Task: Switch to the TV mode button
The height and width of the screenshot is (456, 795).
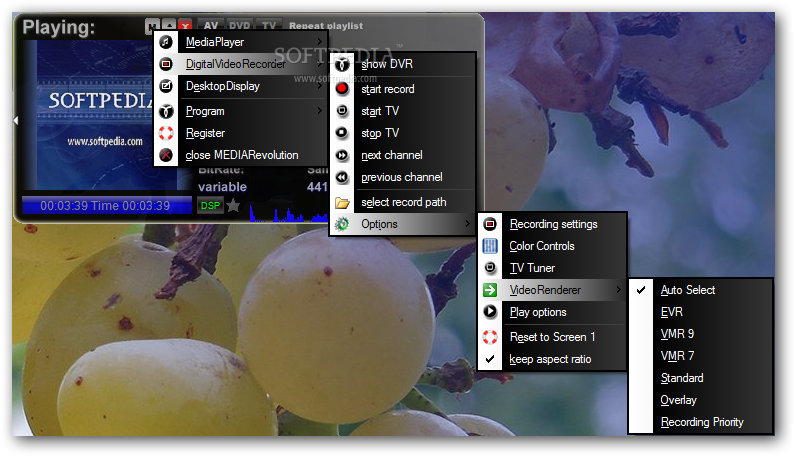Action: pyautogui.click(x=269, y=25)
